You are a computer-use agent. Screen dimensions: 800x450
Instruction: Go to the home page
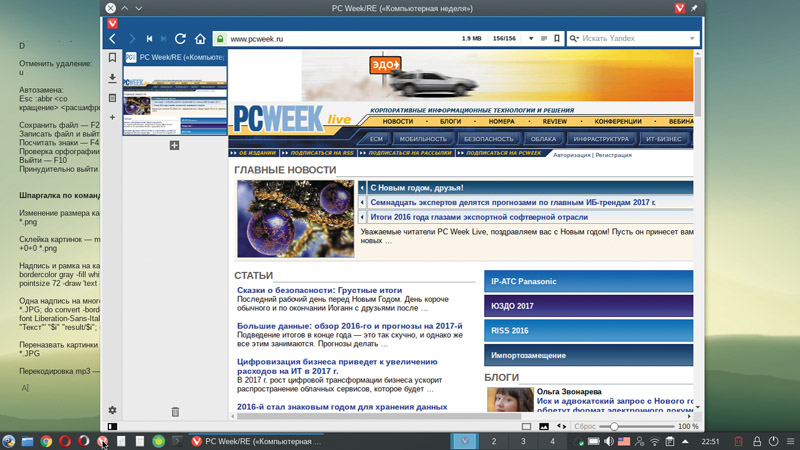(x=200, y=39)
